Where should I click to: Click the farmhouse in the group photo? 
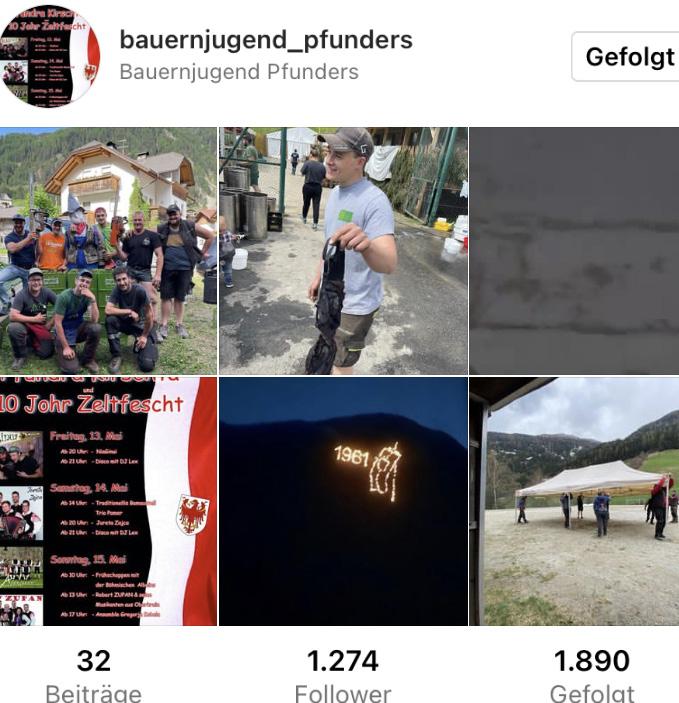(x=120, y=179)
